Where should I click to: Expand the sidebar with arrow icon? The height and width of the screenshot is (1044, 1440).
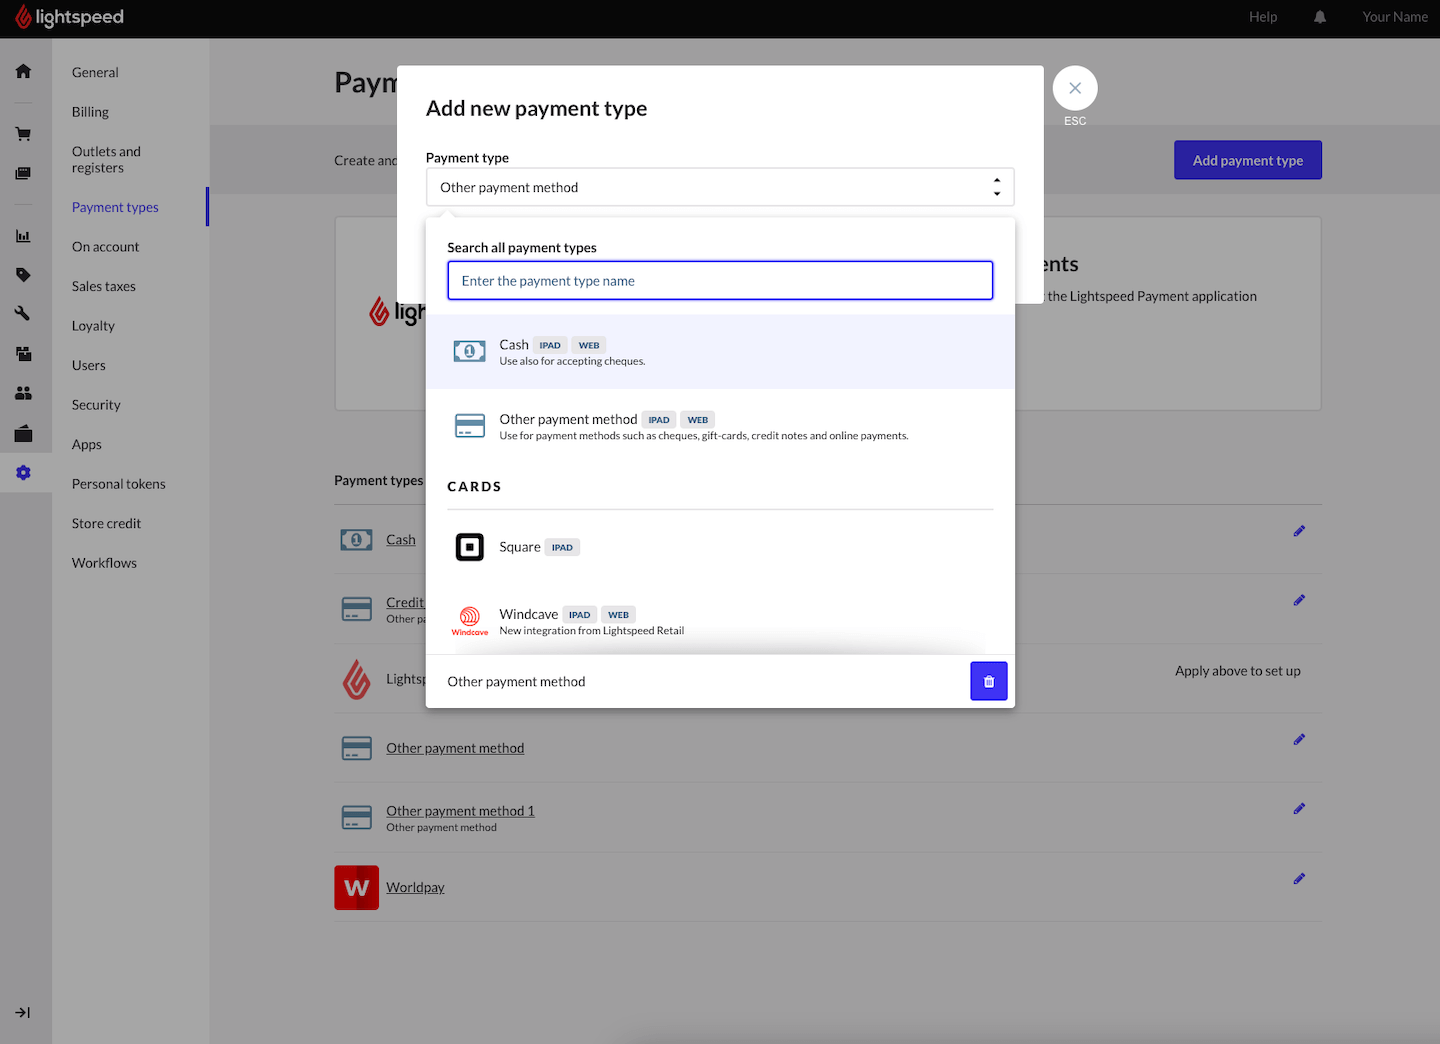click(x=23, y=1012)
